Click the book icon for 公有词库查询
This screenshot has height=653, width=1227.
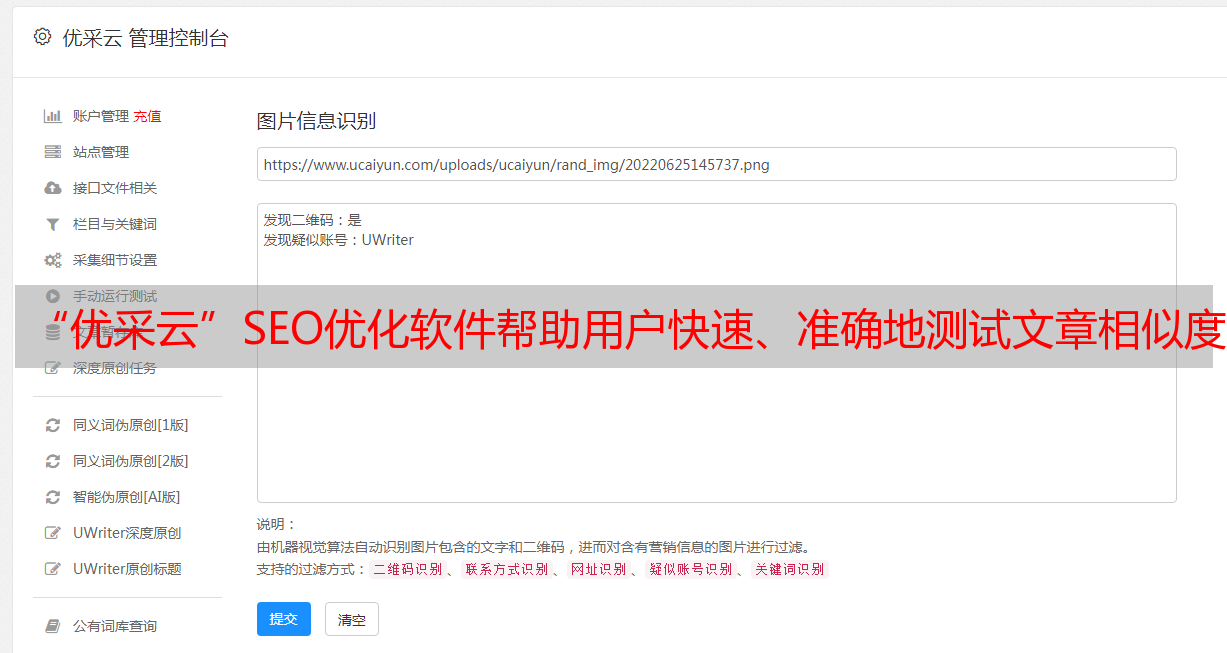(53, 626)
